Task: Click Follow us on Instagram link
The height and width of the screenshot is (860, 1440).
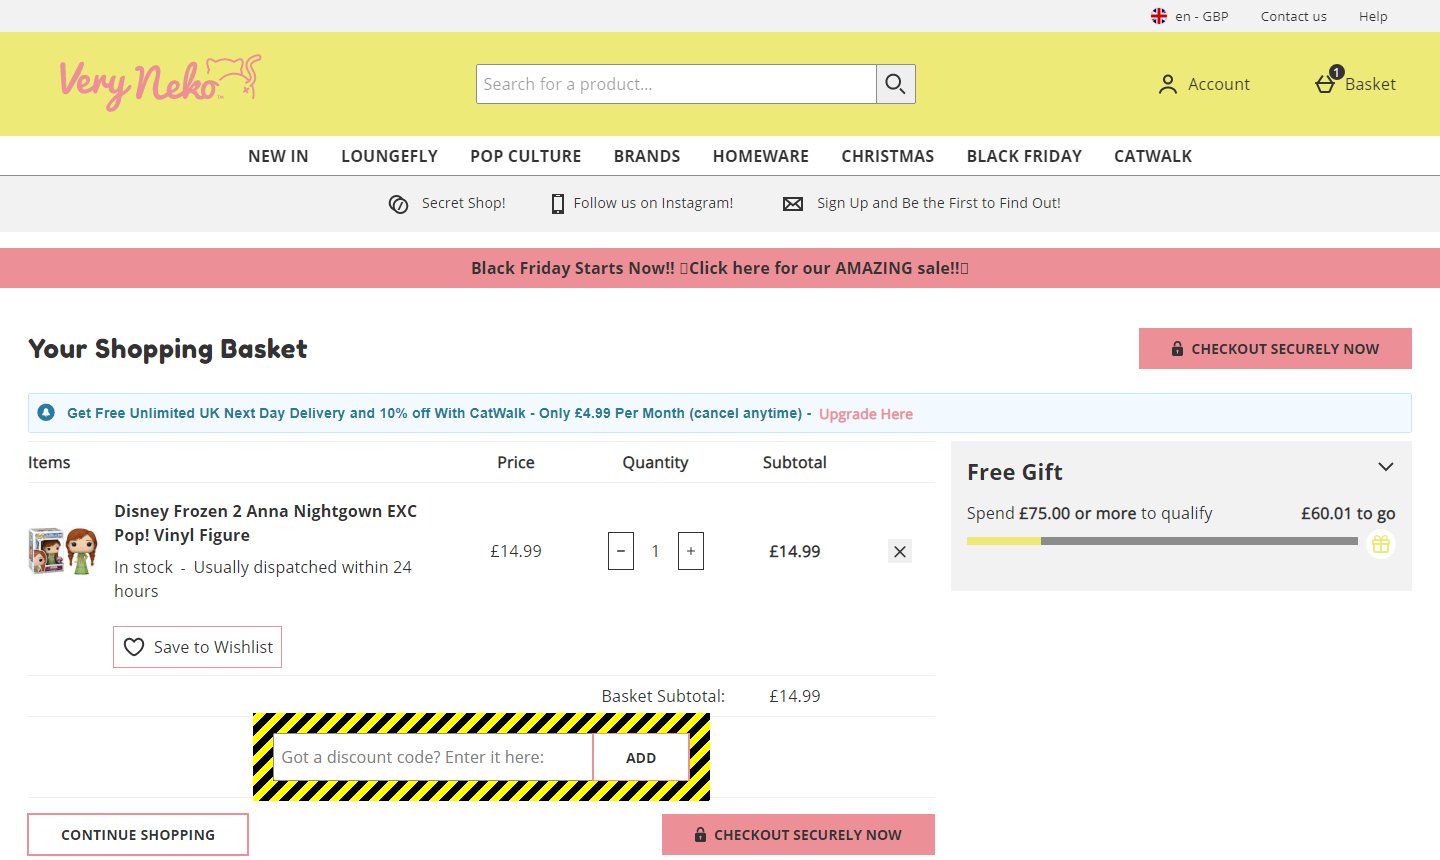Action: coord(653,203)
